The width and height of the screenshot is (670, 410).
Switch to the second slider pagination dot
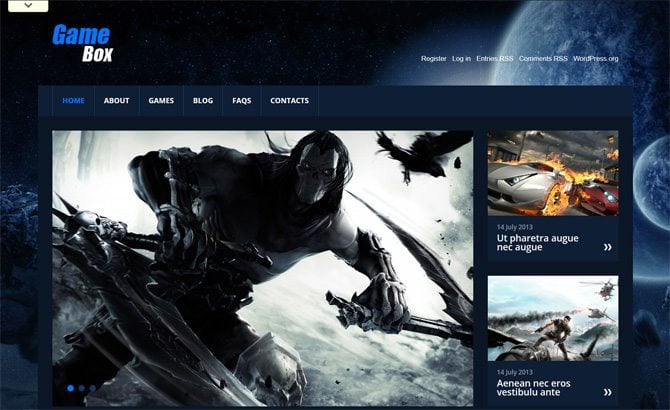[x=81, y=388]
